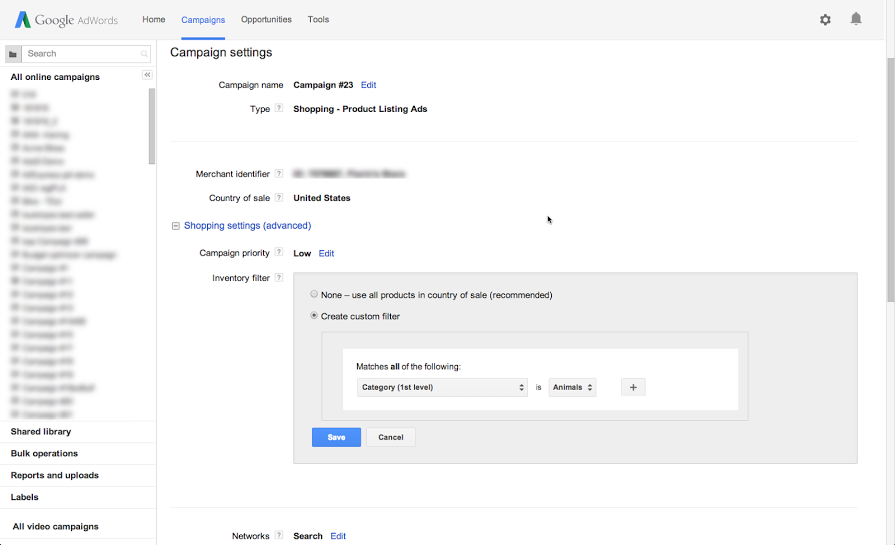Click the folder icon beside search box
This screenshot has height=545, width=895.
click(x=13, y=54)
